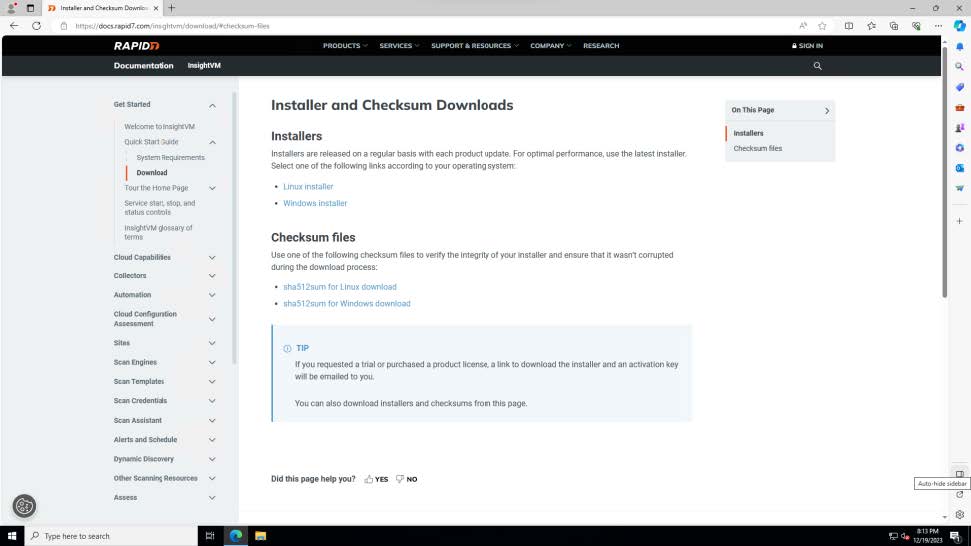Open SUPPORT & RESOURCES menu

(474, 46)
